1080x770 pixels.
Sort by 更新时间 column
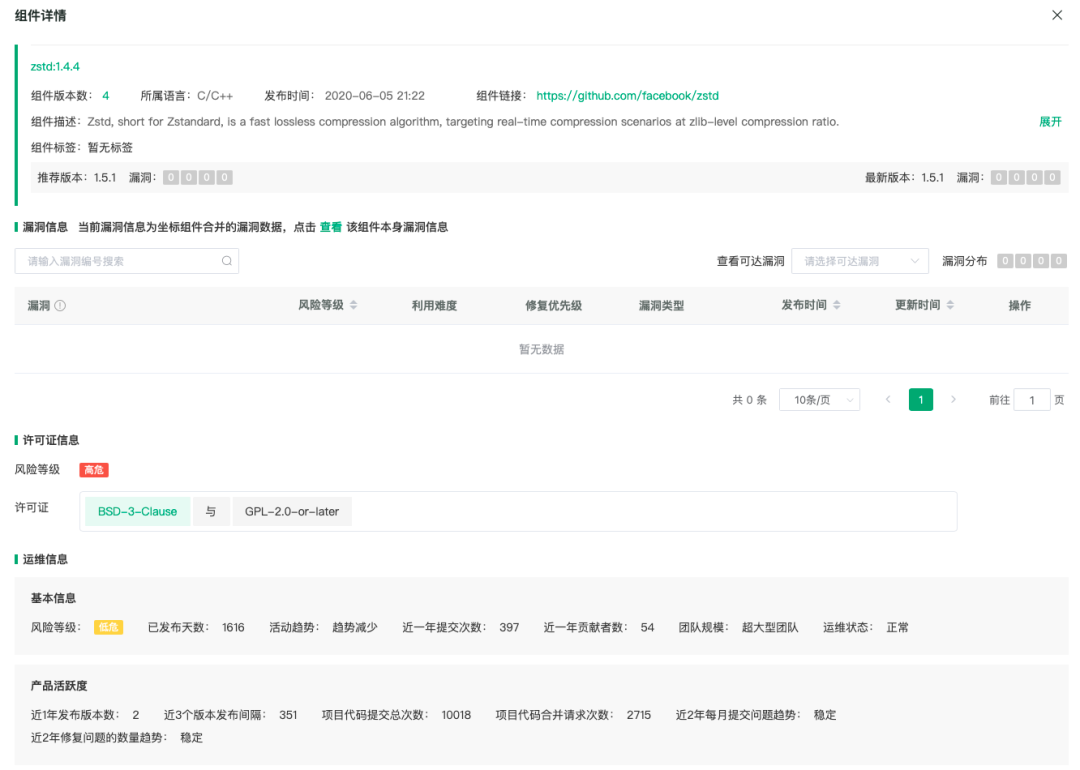point(951,305)
